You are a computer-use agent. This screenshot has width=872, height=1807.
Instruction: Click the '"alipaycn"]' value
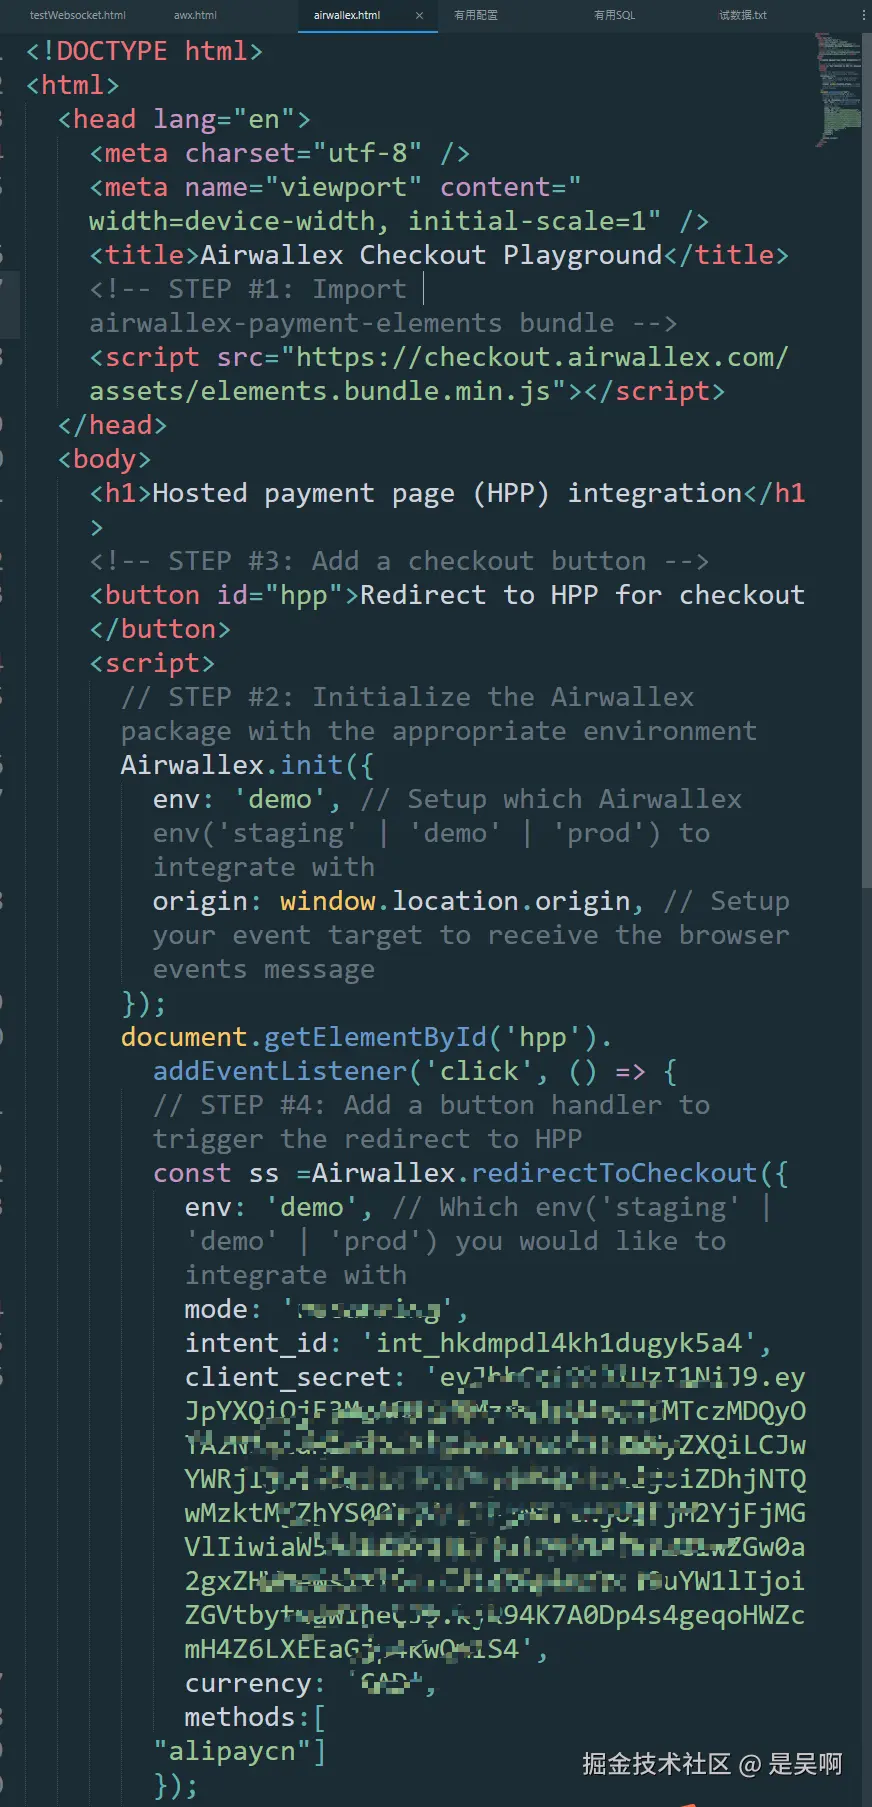tap(239, 1751)
